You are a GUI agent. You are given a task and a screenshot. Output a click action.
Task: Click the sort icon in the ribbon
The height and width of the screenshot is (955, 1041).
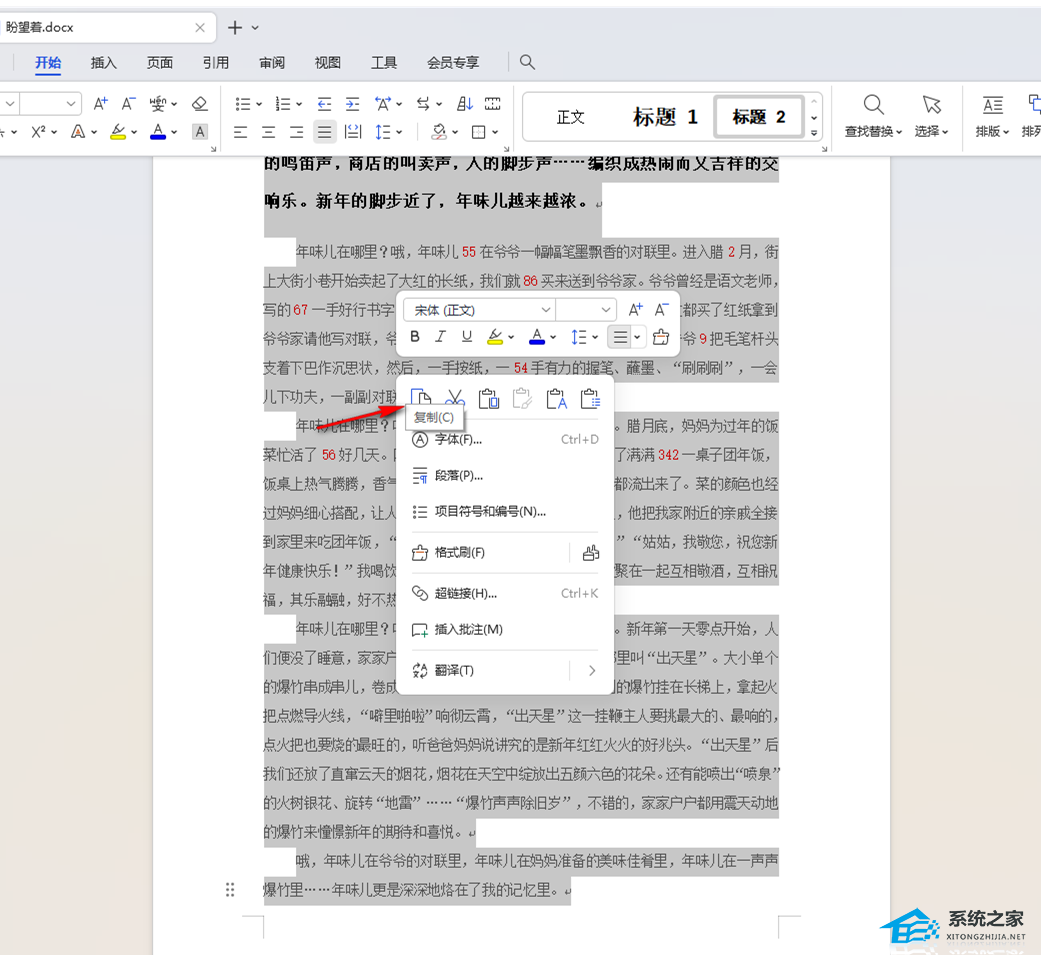pos(465,104)
